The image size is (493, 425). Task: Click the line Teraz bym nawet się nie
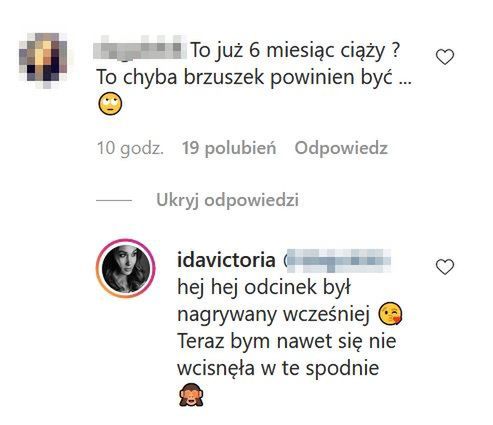287,342
